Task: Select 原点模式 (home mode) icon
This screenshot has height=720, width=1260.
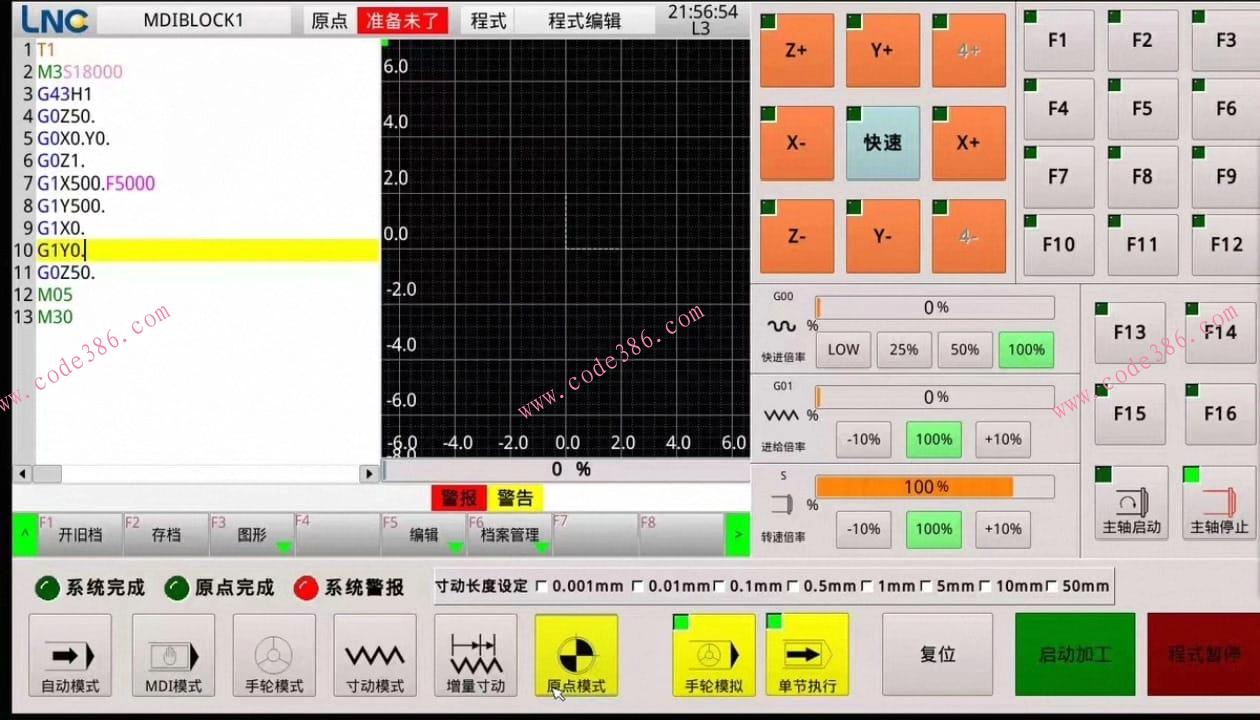Action: coord(575,655)
